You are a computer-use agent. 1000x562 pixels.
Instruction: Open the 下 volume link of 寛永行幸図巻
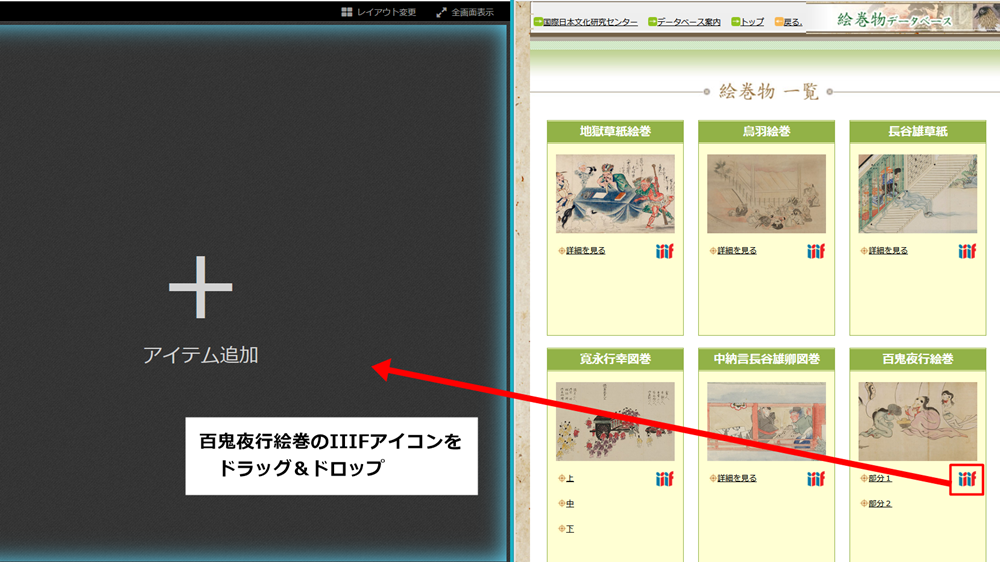570,528
